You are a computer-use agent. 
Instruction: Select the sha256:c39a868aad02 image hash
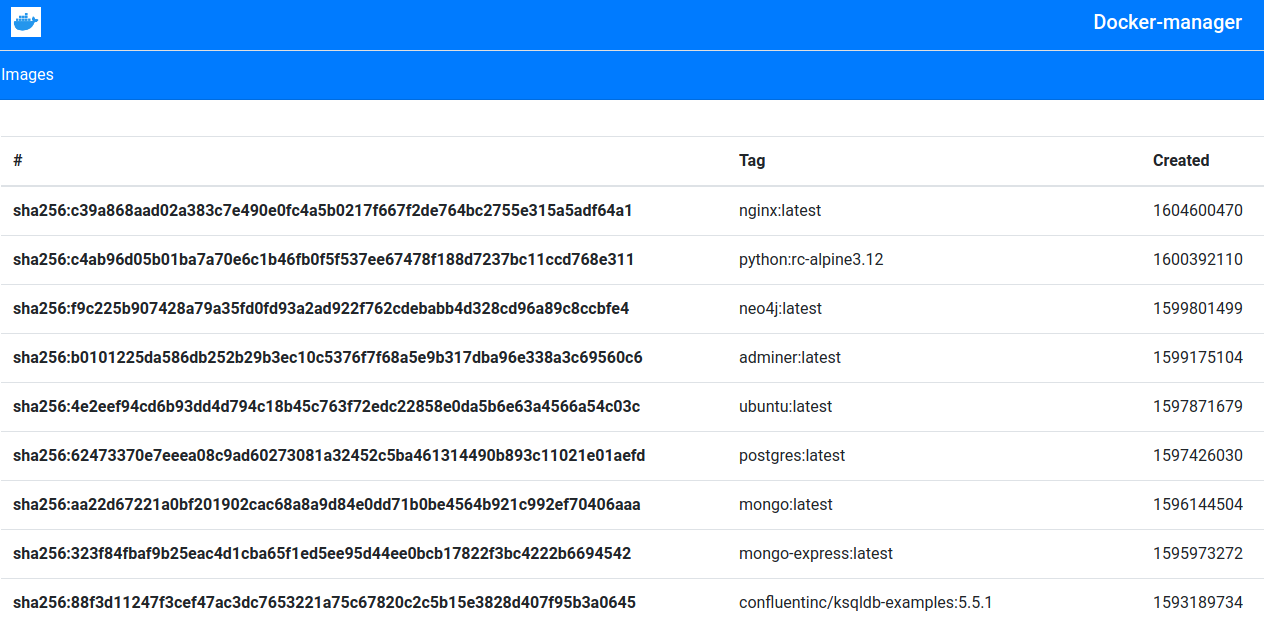coord(322,210)
